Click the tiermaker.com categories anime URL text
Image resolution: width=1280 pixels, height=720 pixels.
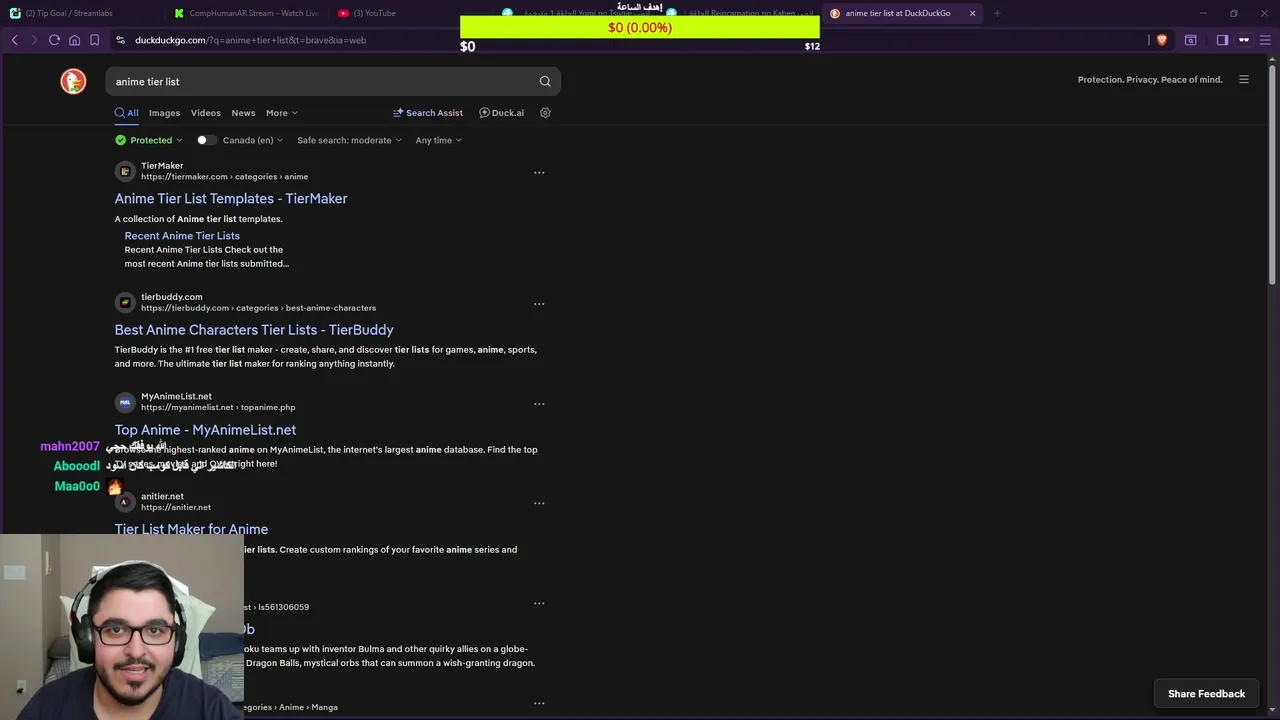224,177
